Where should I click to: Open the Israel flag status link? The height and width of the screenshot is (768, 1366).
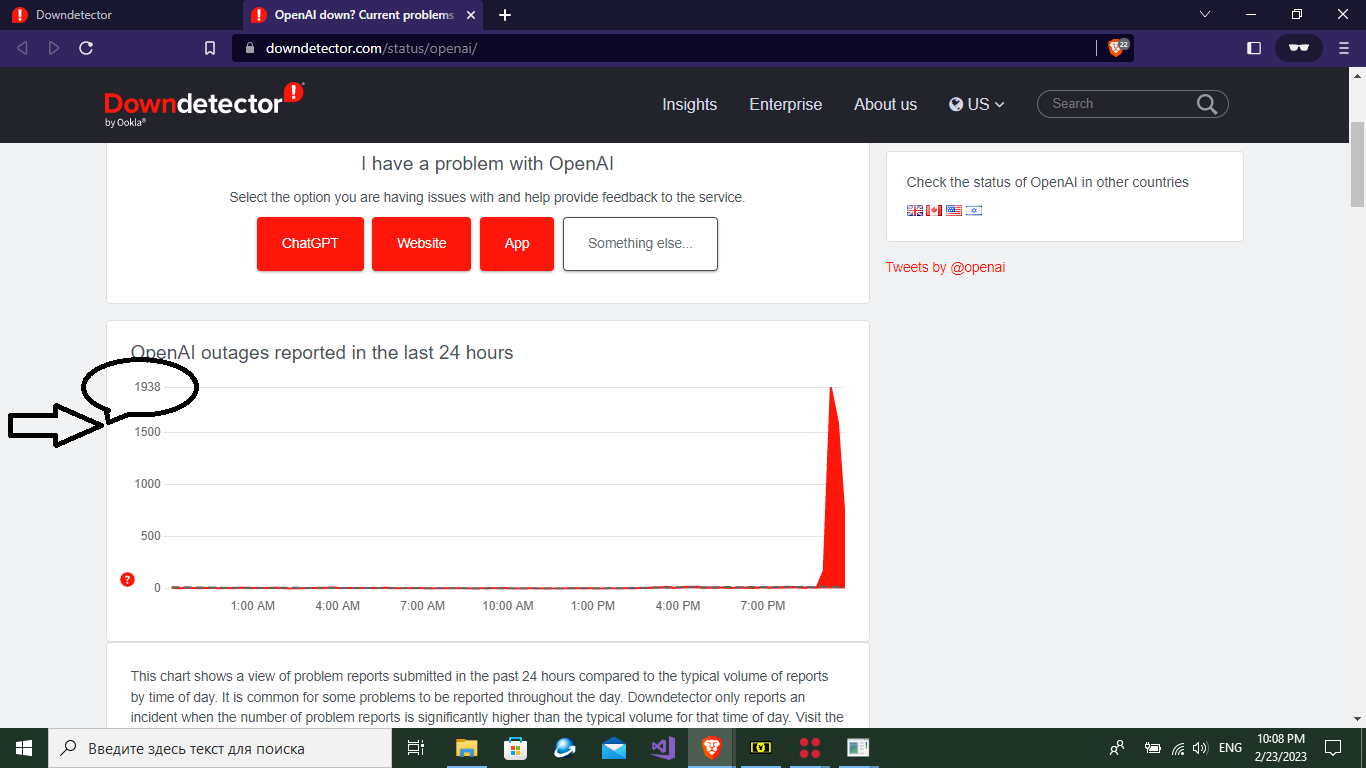point(974,210)
